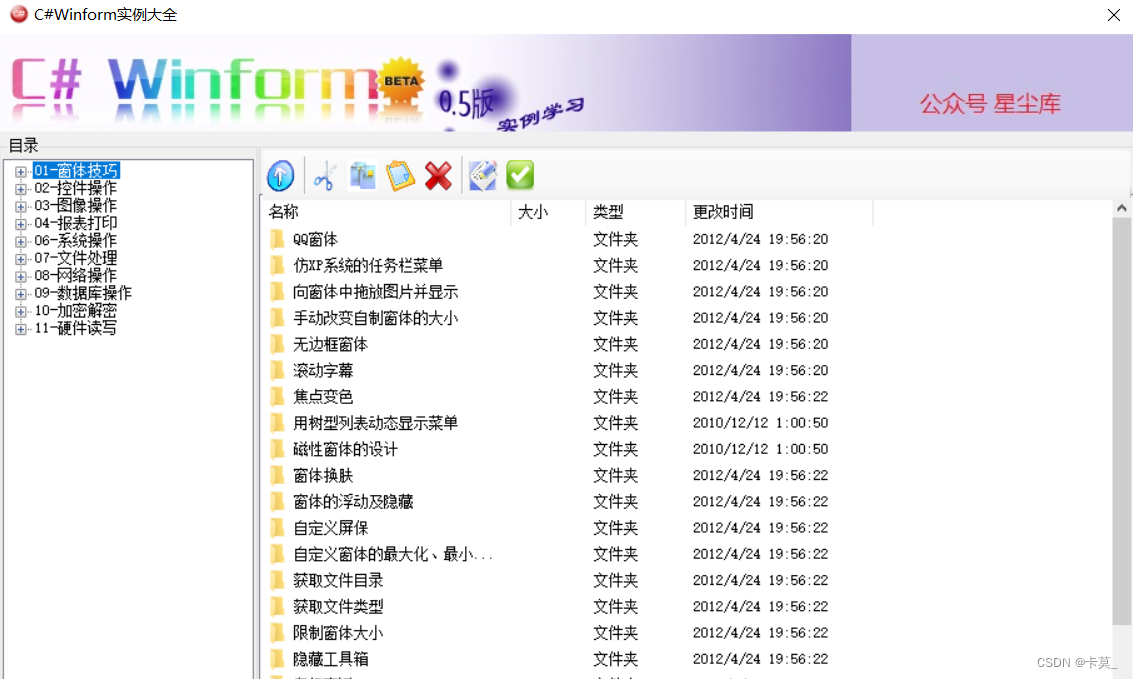Click the file list scrollbar up arrow

pyautogui.click(x=1121, y=208)
